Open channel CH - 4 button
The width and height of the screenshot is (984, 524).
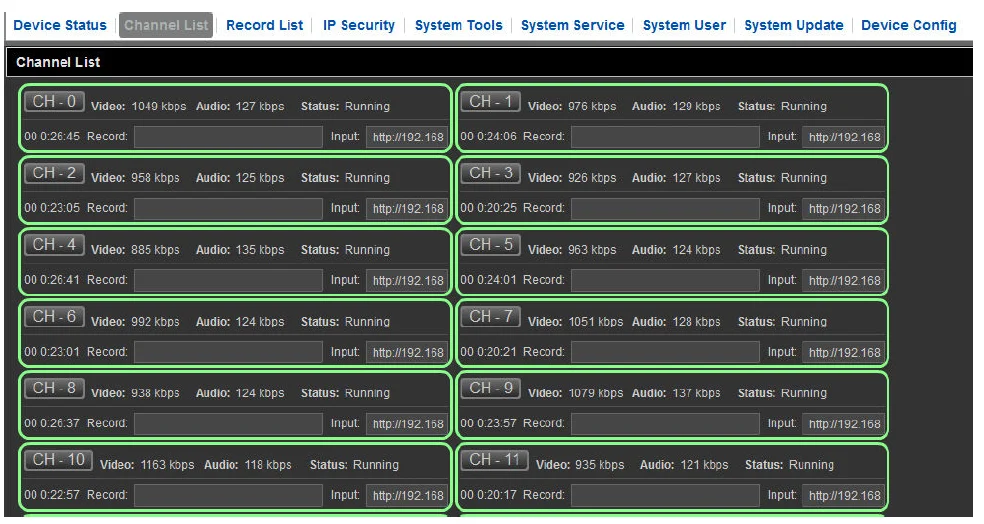[x=54, y=245]
